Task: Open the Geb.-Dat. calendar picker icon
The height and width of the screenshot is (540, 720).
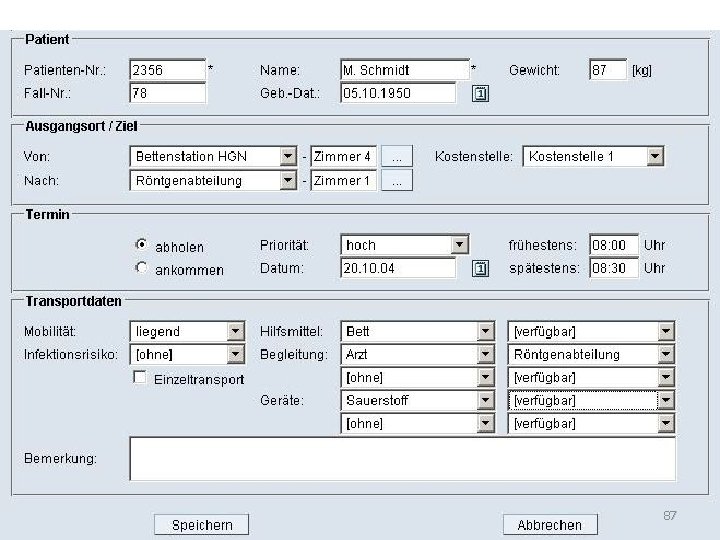Action: click(x=480, y=94)
